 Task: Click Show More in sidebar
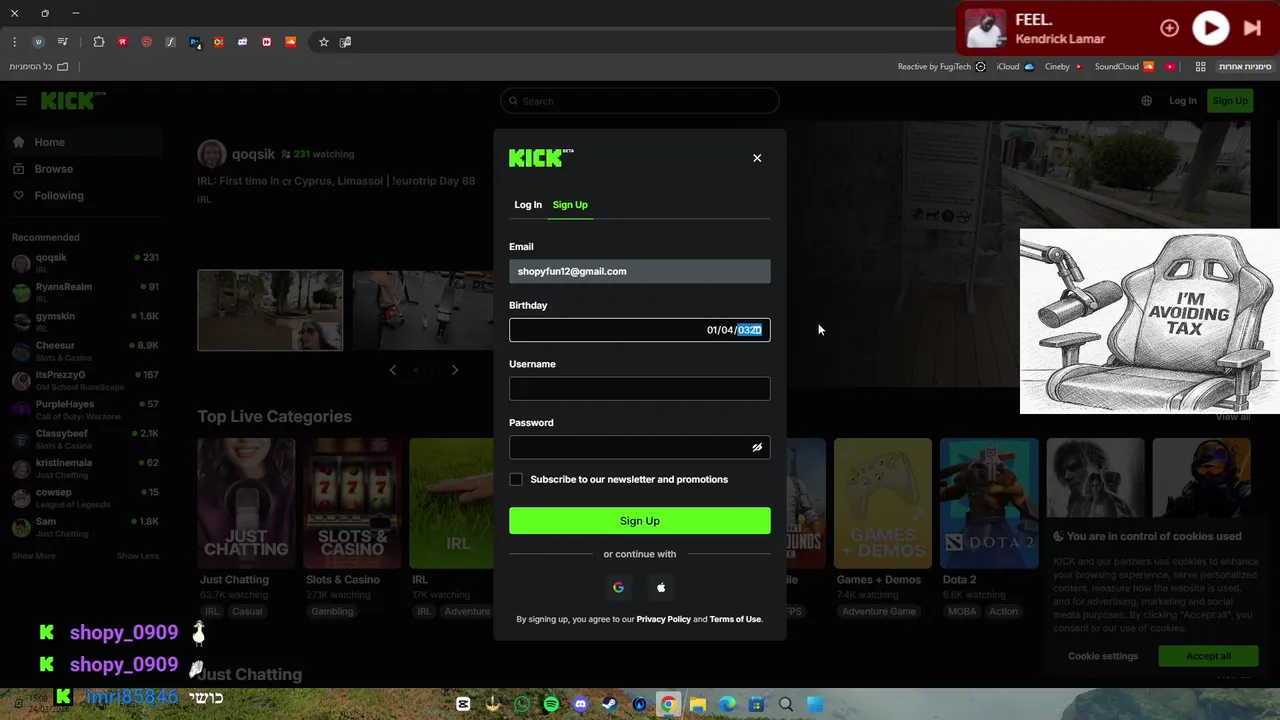tap(34, 556)
